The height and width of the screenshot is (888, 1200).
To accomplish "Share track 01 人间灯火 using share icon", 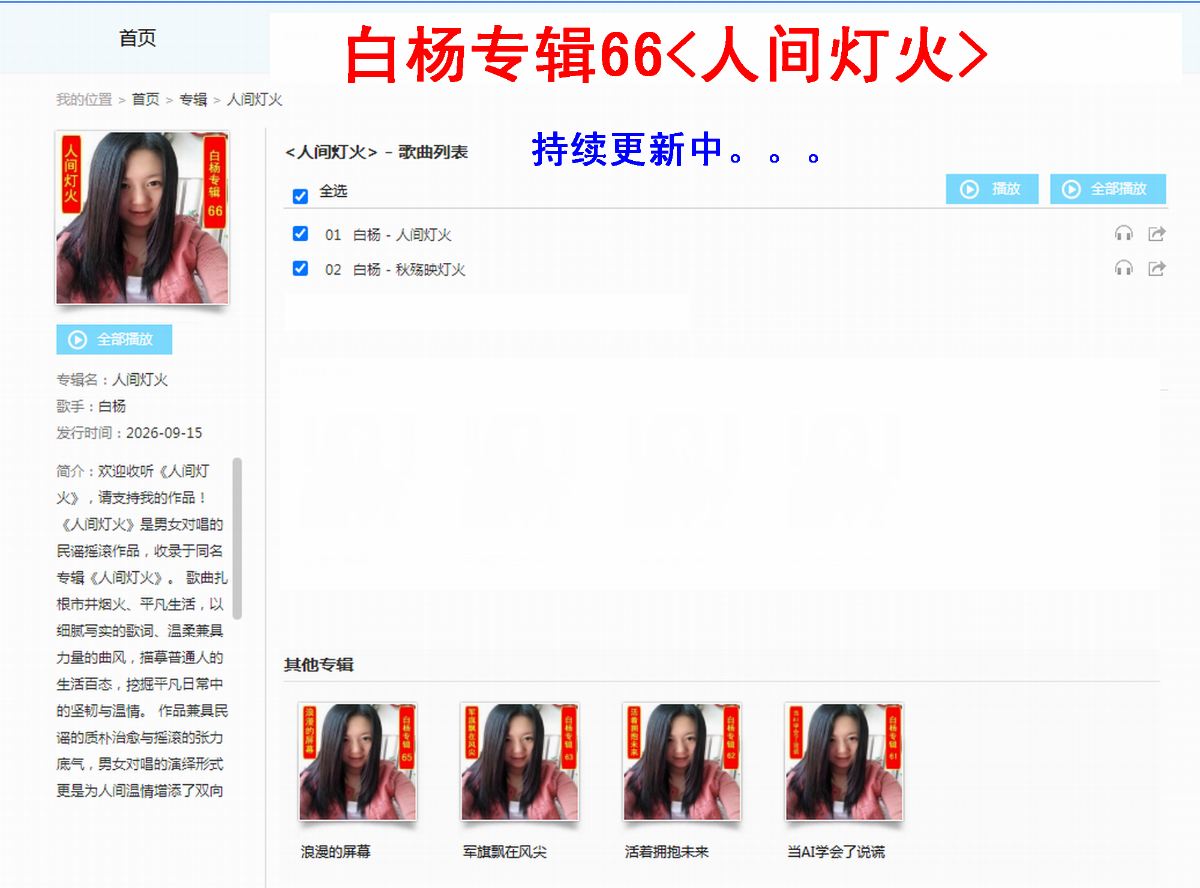I will tap(1156, 234).
